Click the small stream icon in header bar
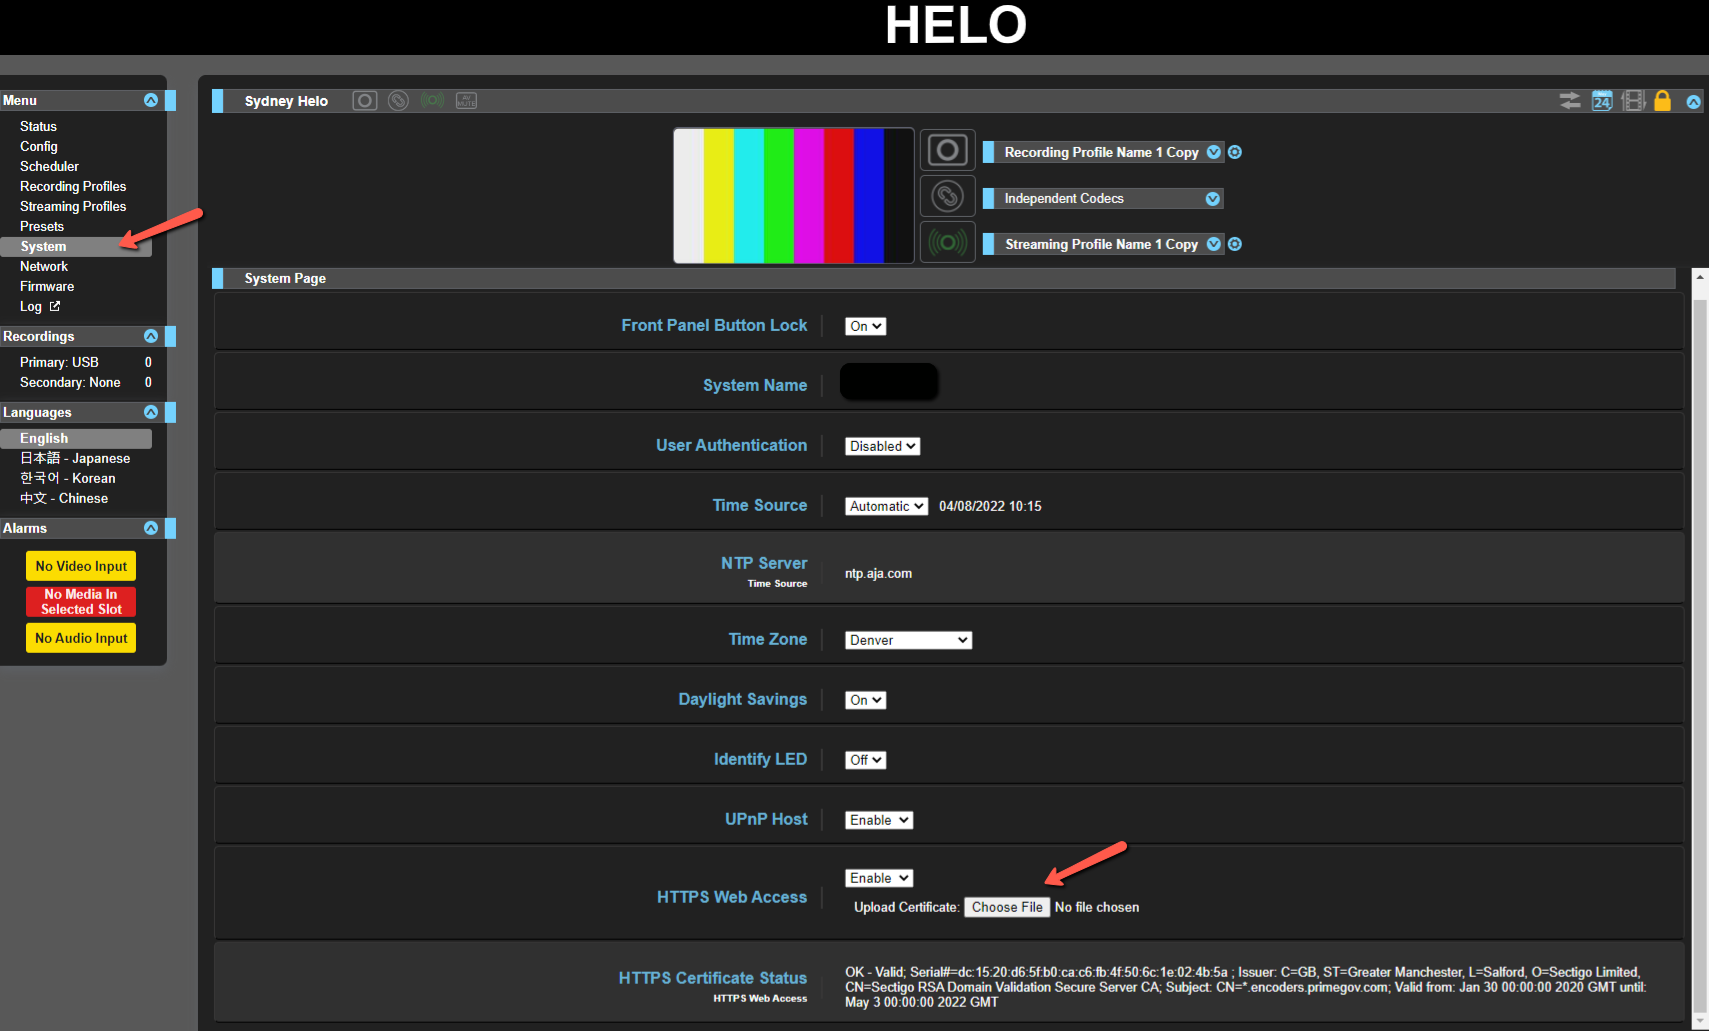 432,101
